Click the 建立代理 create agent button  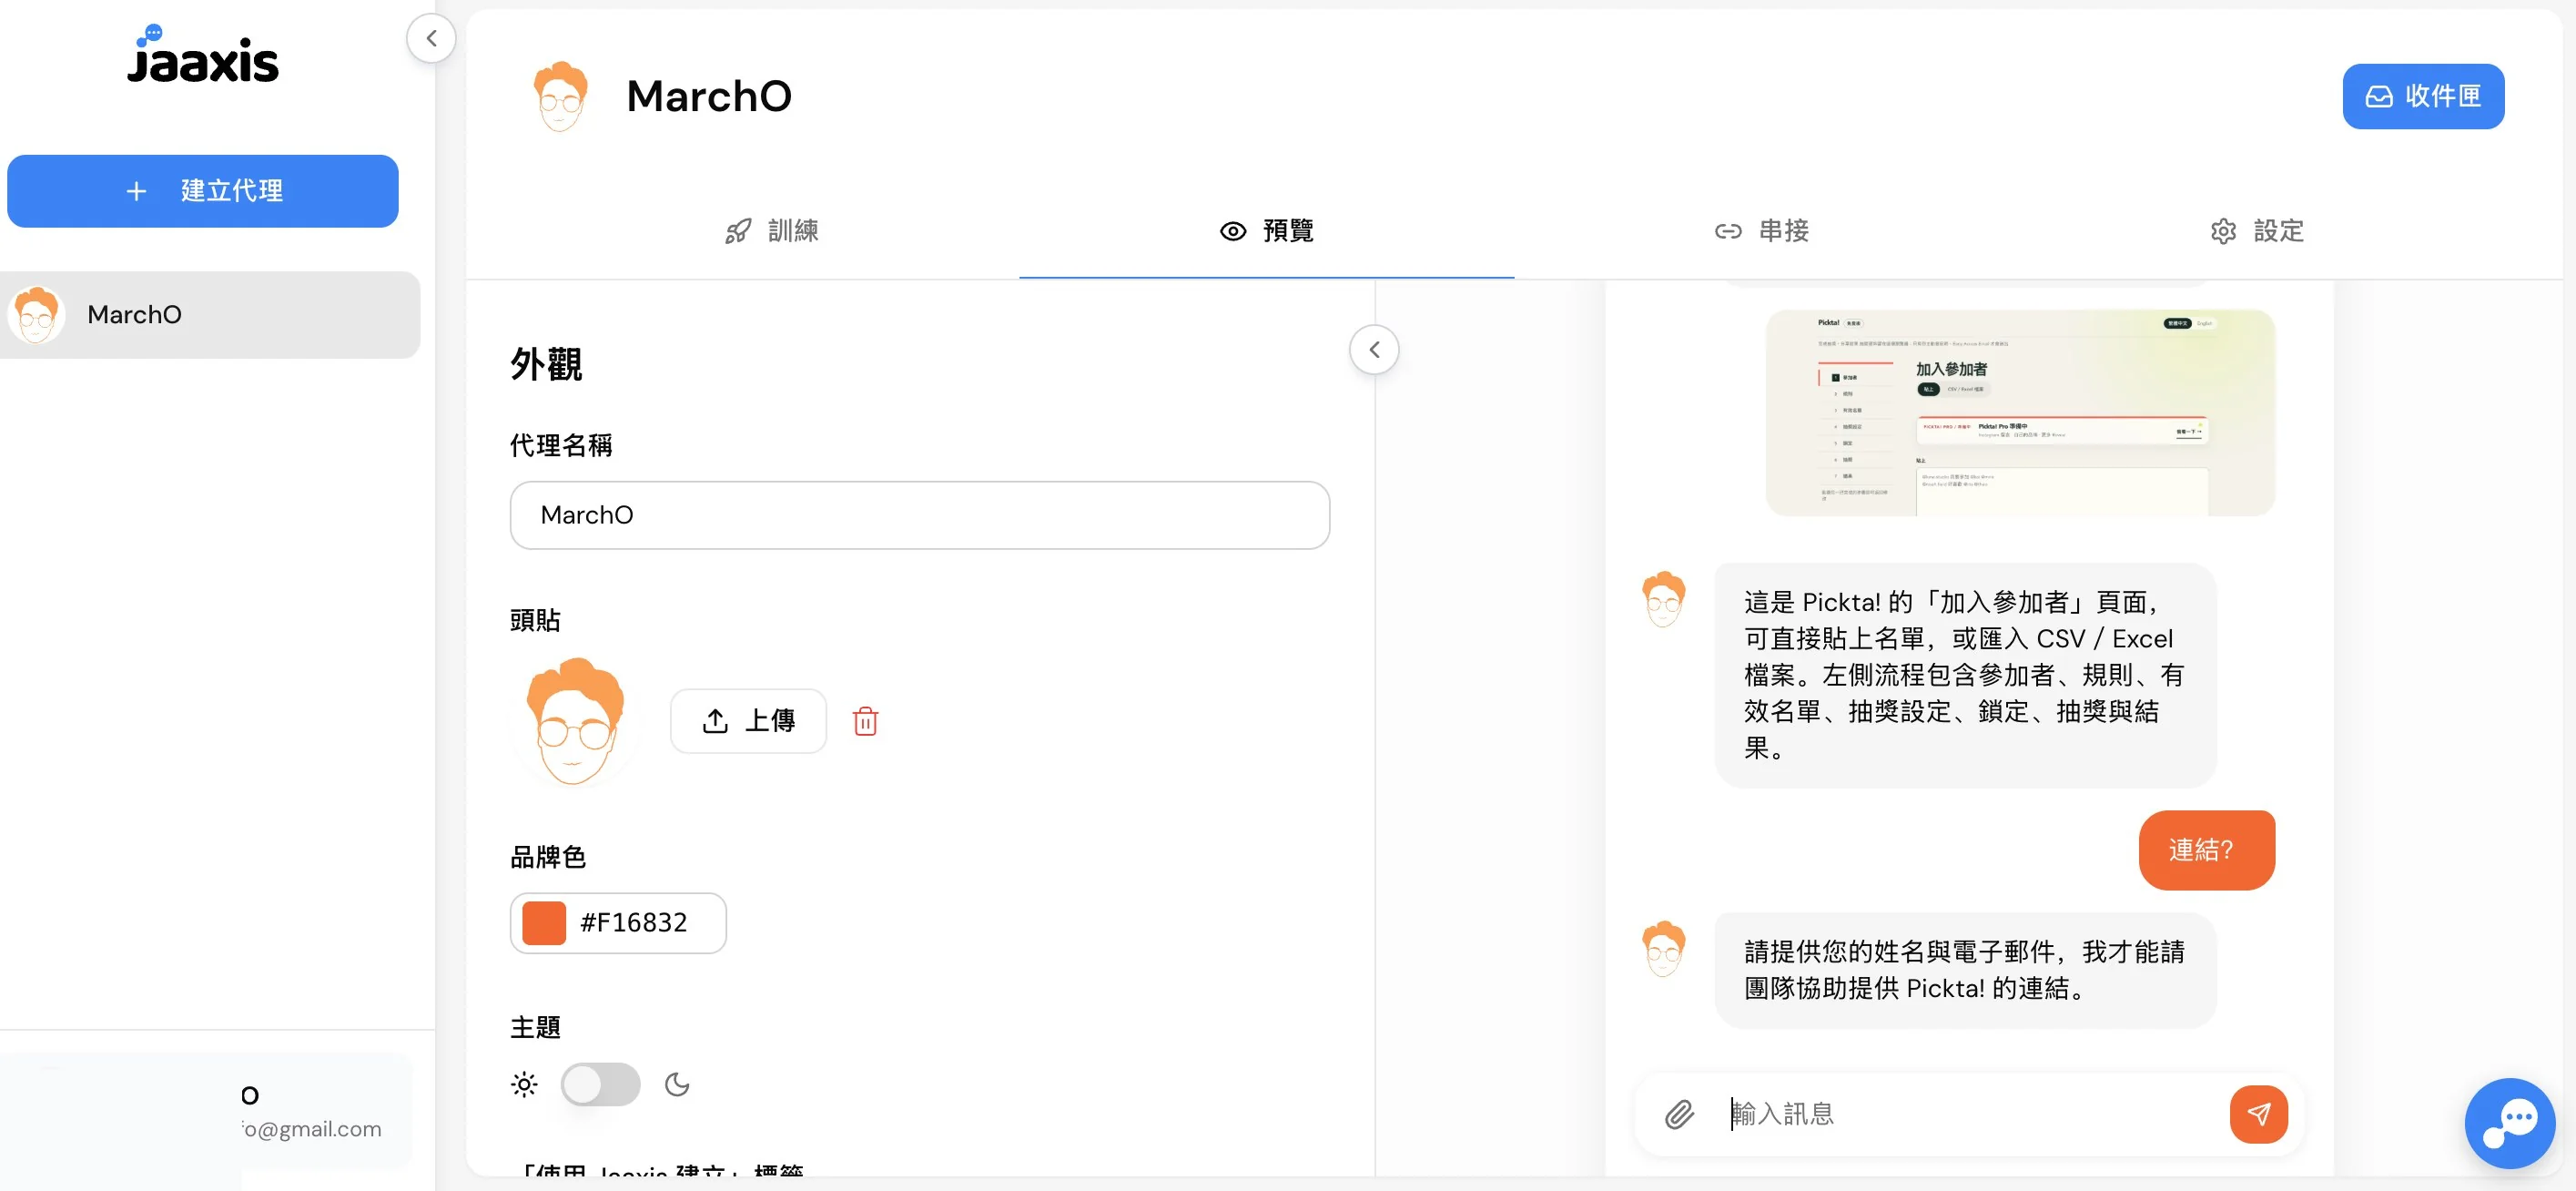click(203, 191)
